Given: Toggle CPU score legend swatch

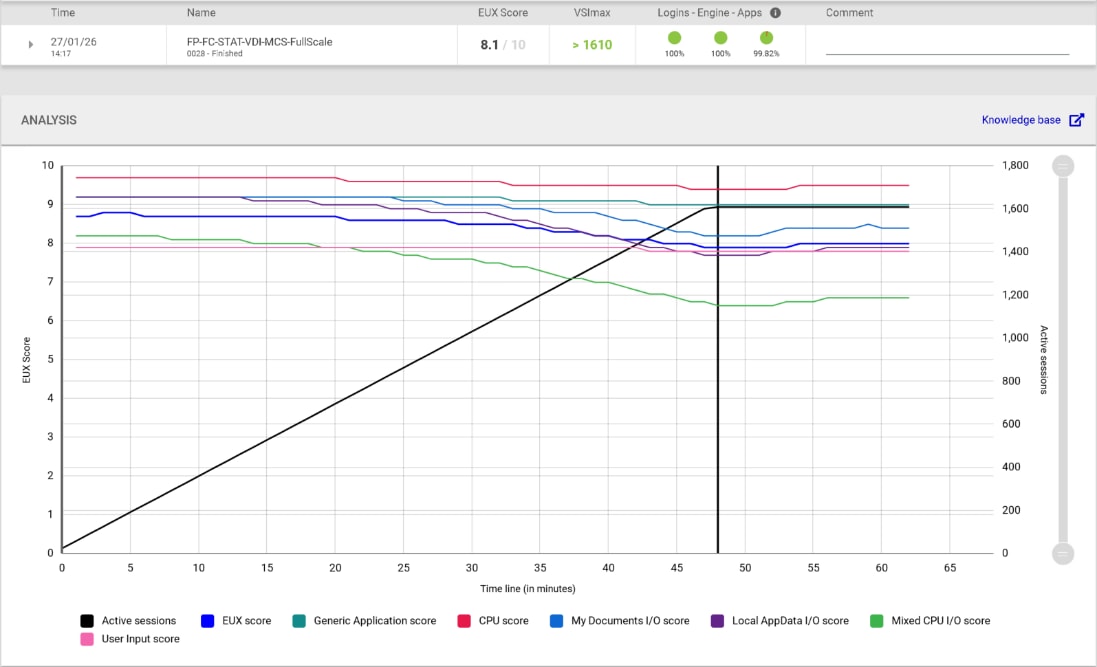Looking at the screenshot, I should [464, 621].
